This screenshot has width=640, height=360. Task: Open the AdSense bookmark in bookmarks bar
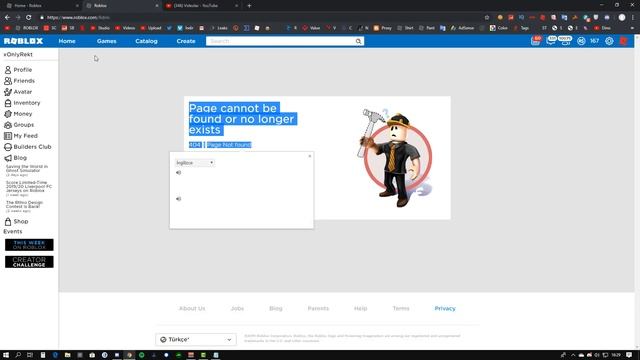(x=462, y=28)
